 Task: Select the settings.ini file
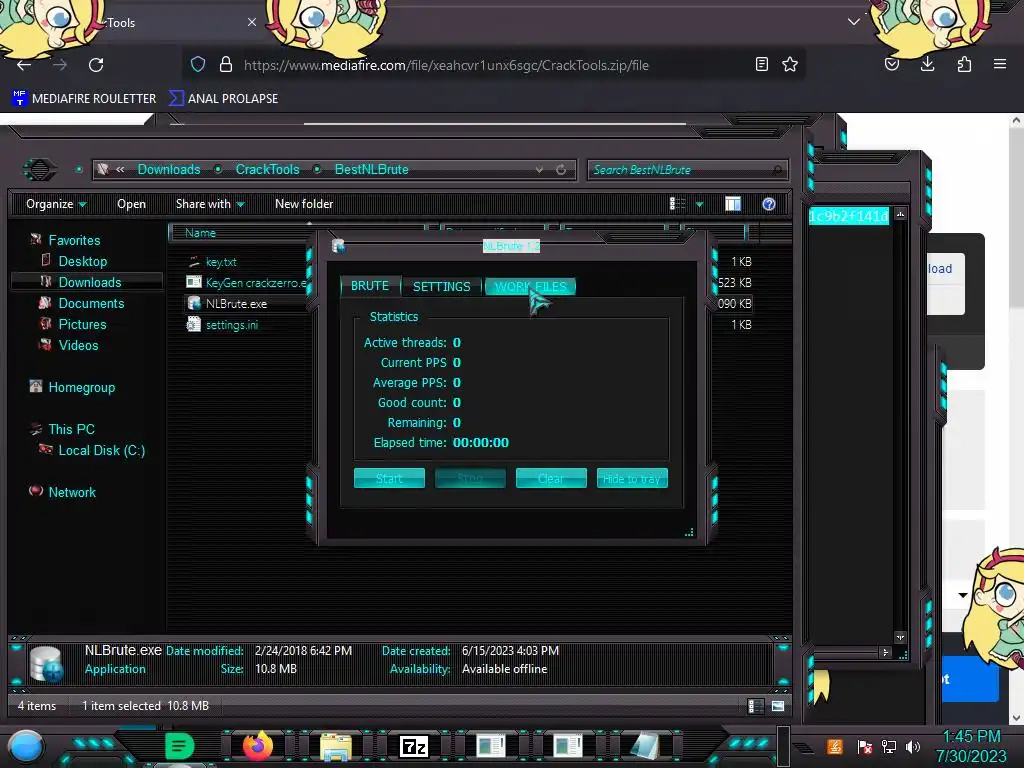pyautogui.click(x=232, y=325)
